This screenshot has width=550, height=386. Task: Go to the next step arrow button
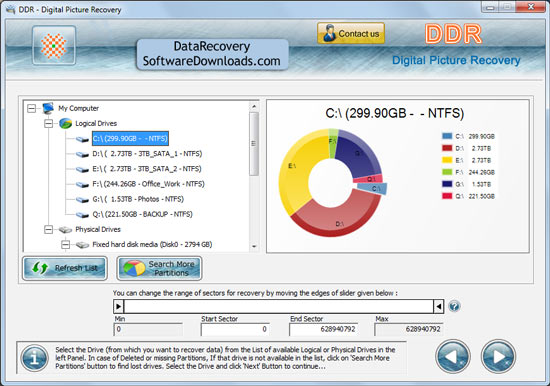[498, 357]
